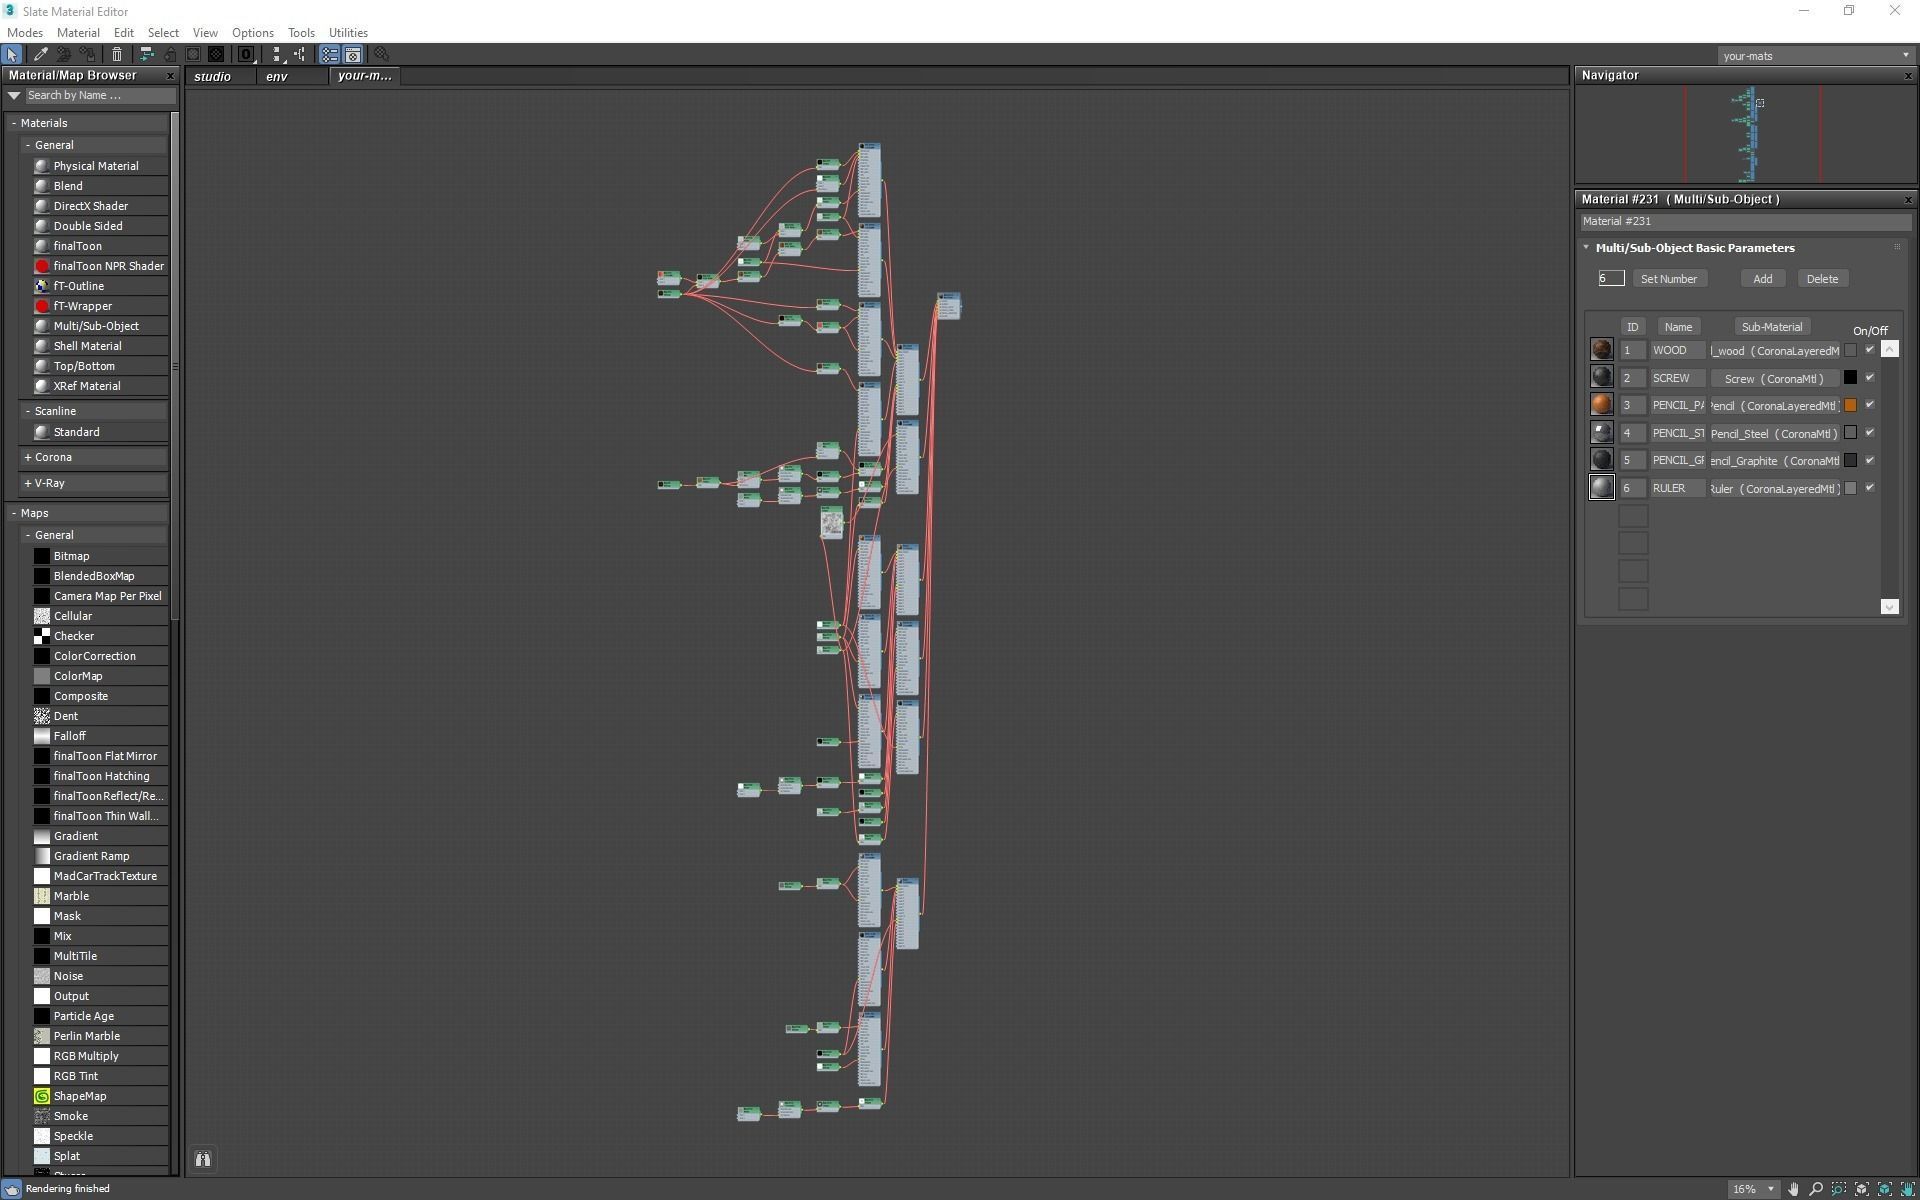Uncheck the On/Off box for SCREW

1869,378
